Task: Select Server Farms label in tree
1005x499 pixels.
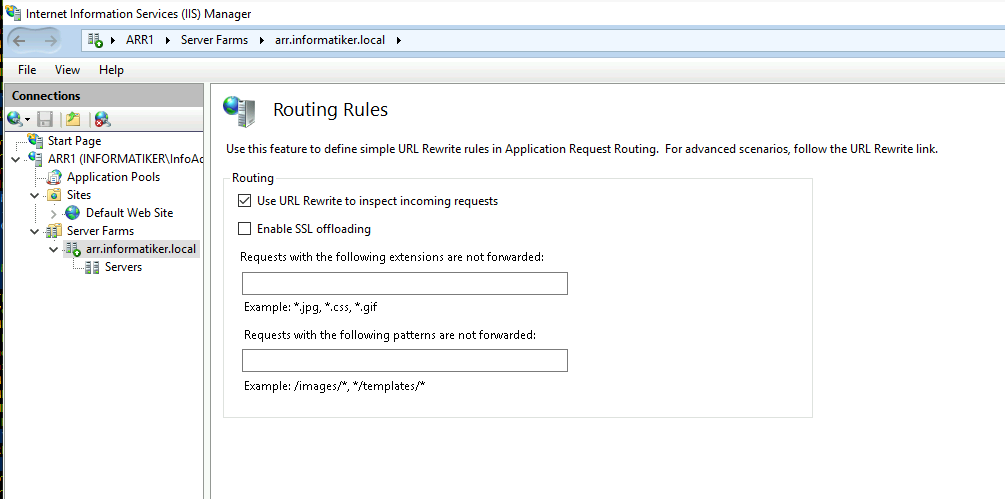Action: pos(101,231)
